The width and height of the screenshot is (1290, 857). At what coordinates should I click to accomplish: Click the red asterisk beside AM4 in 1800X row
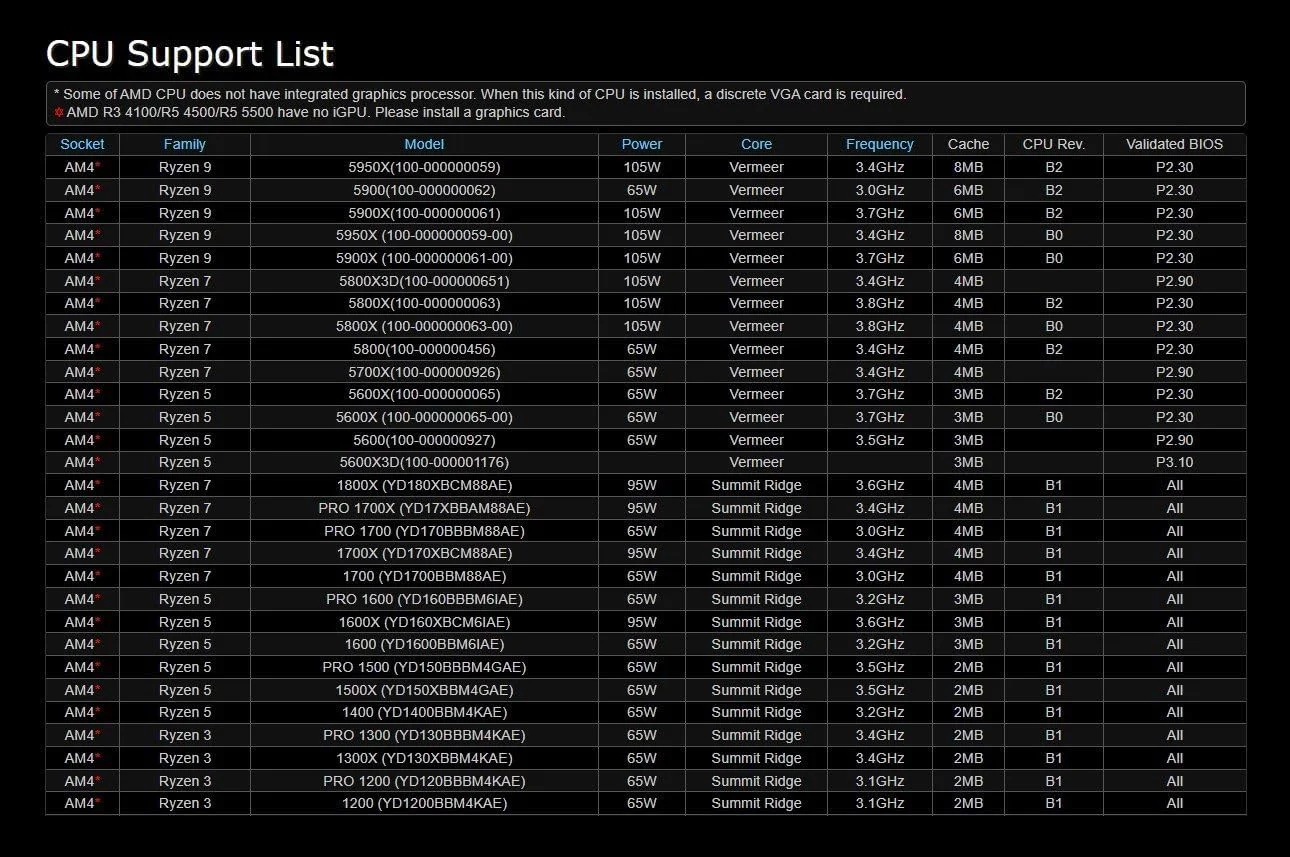98,484
